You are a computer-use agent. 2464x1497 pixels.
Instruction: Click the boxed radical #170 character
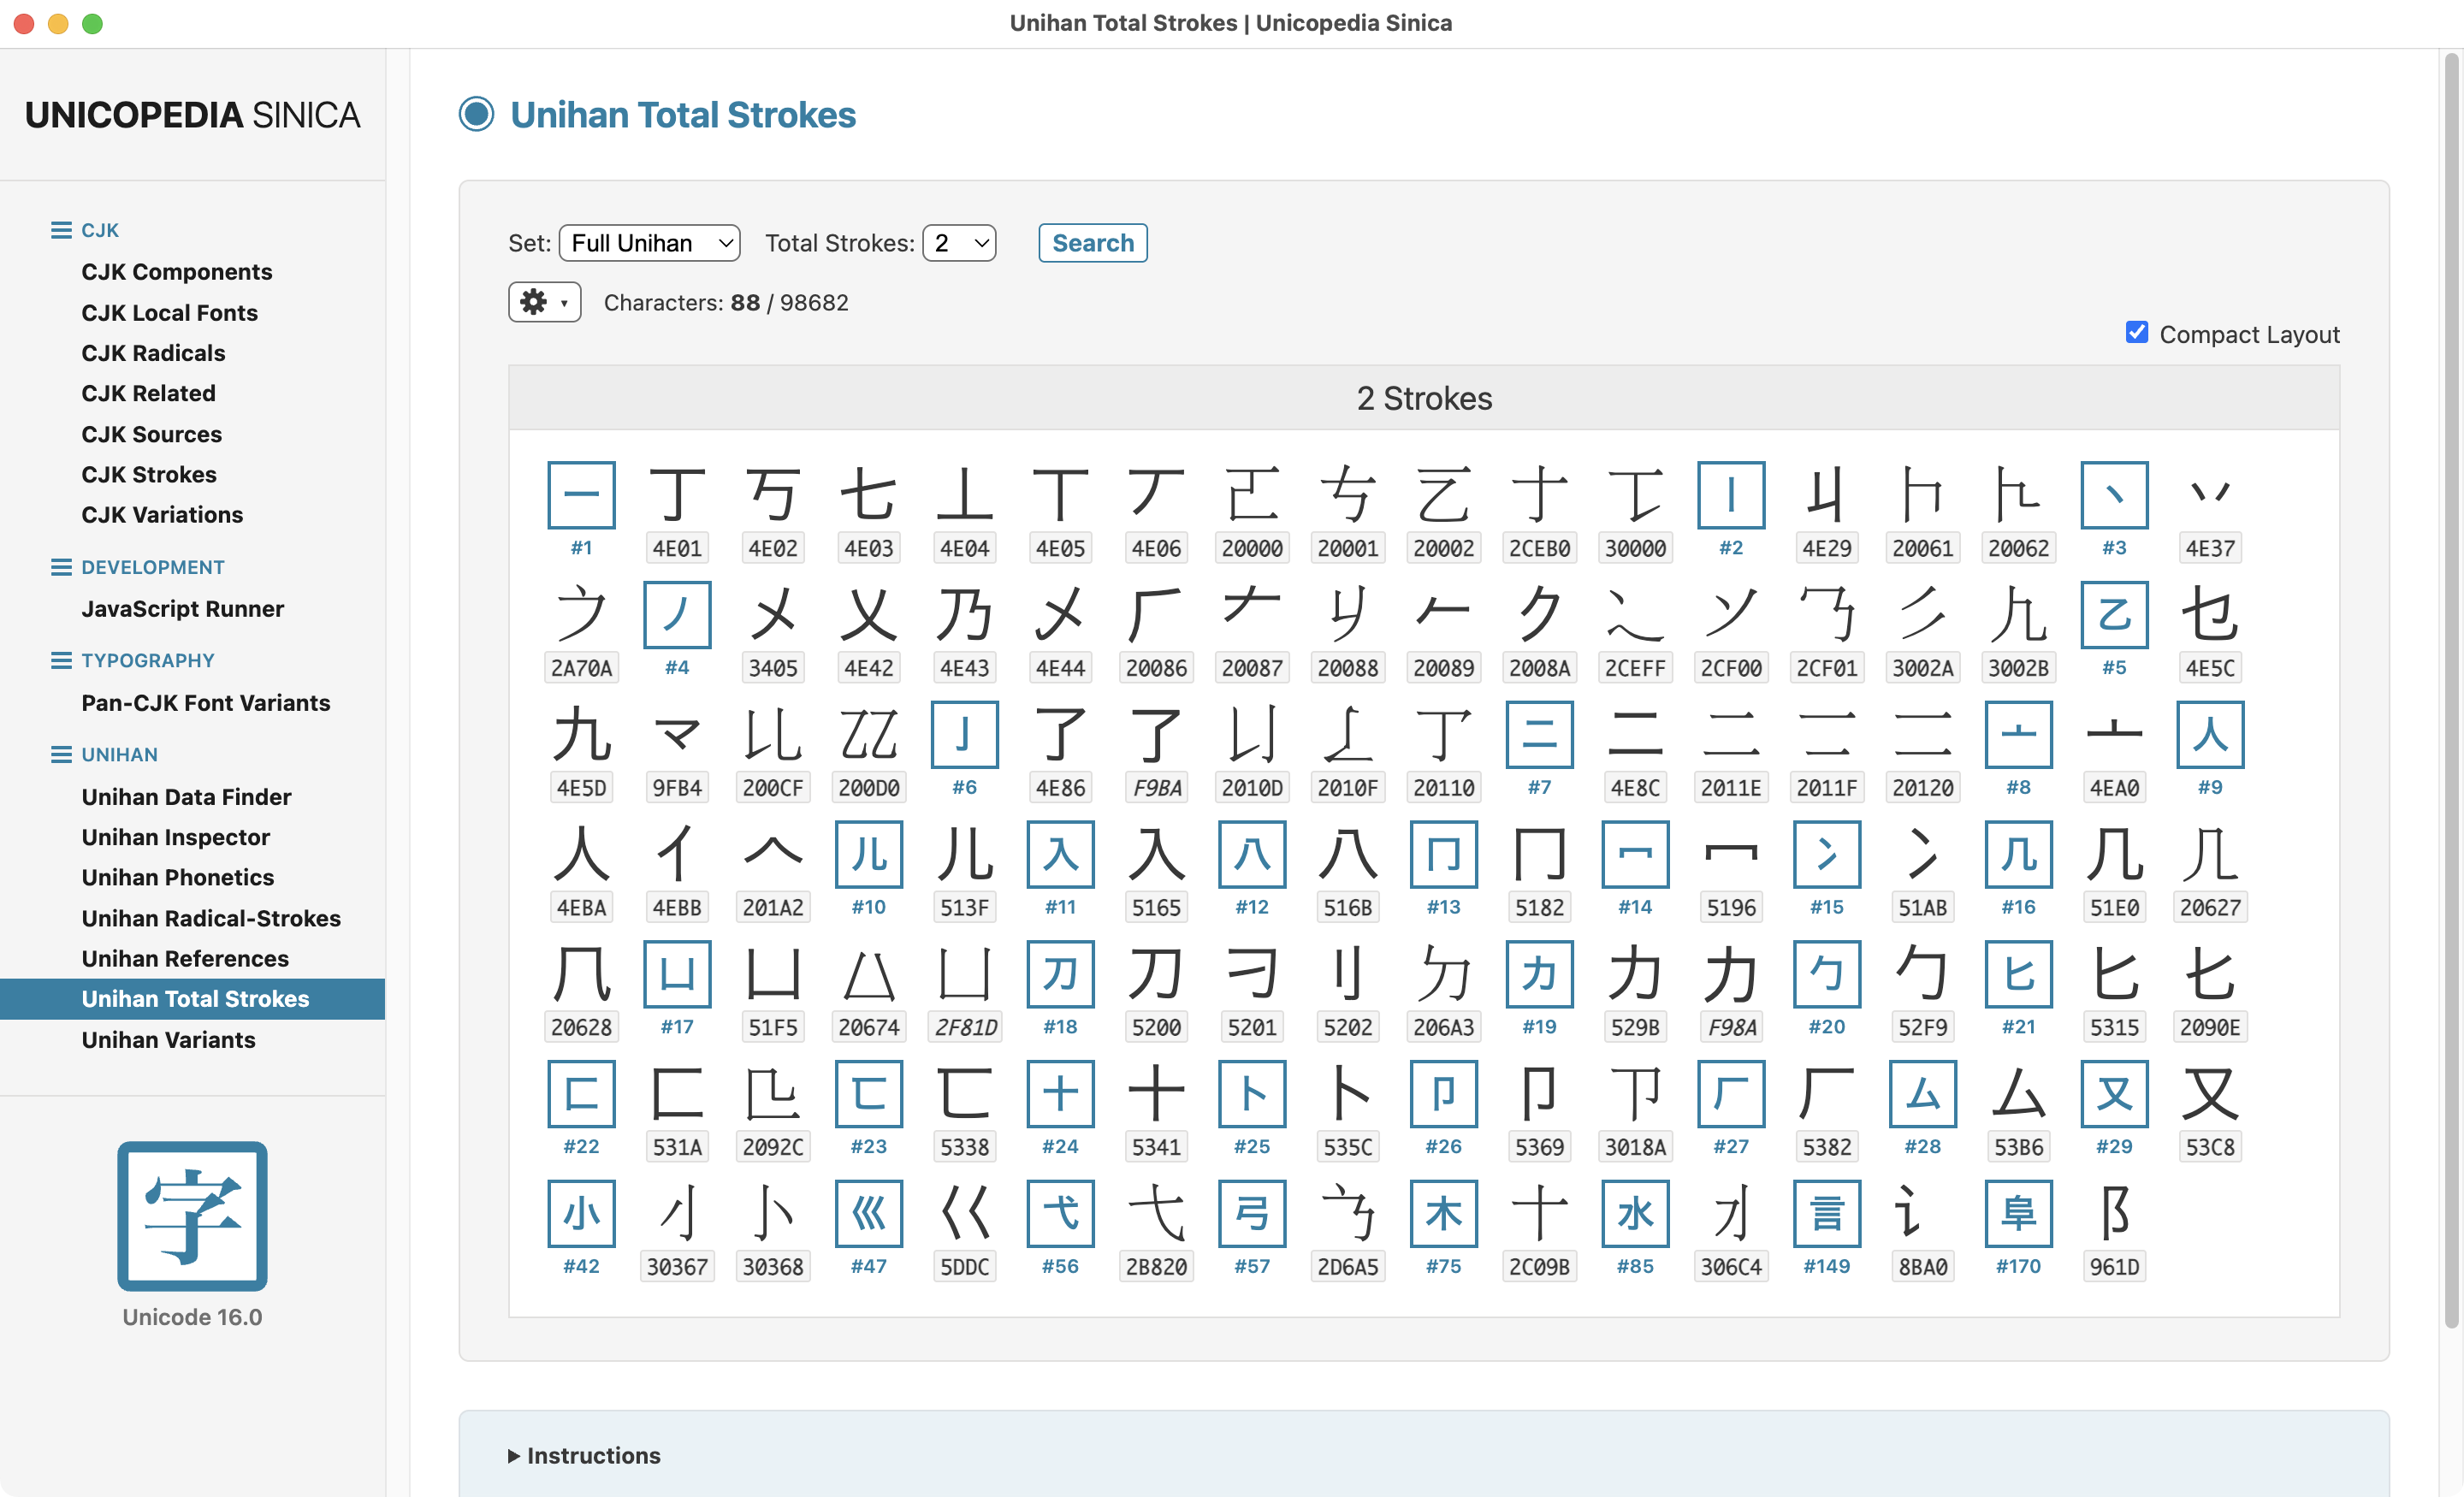[x=2018, y=1213]
